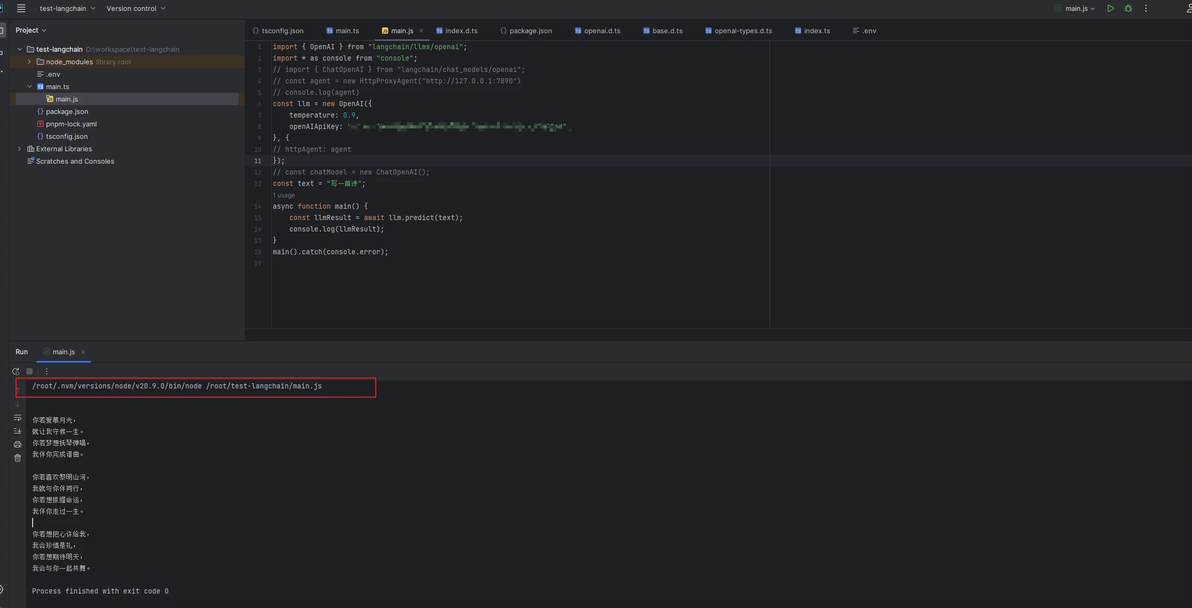This screenshot has height=608, width=1192.
Task: Collapse the main.ts file node
Action: [x=29, y=87]
